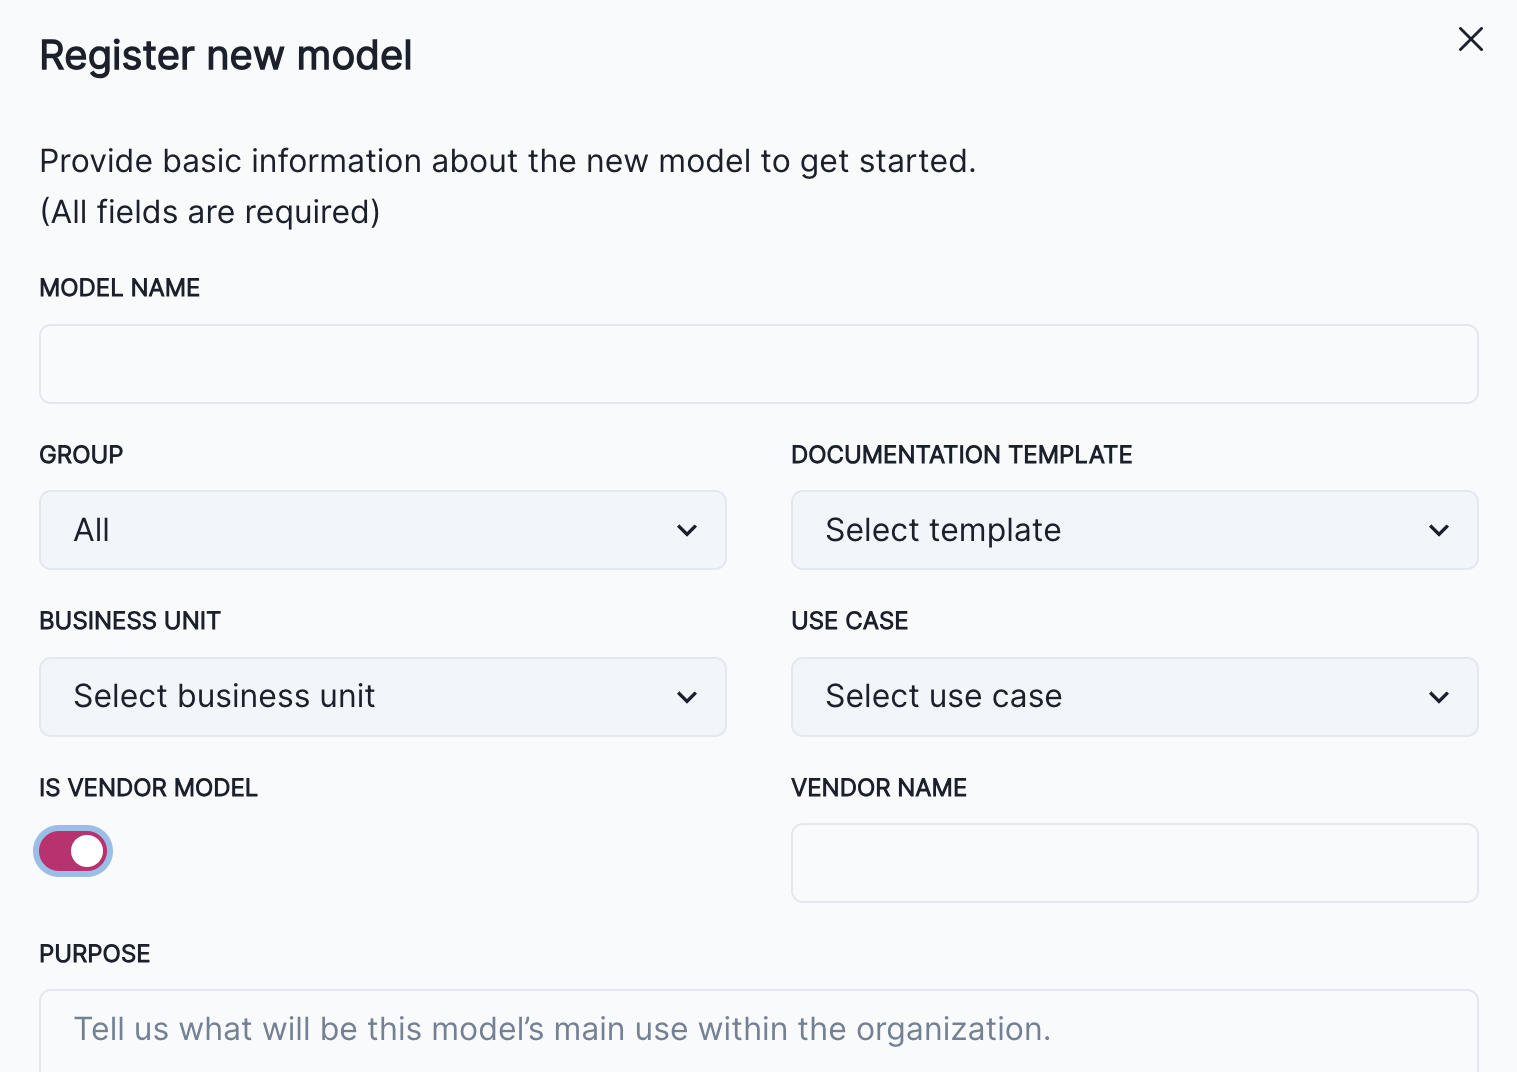This screenshot has width=1517, height=1072.
Task: Click the GROUP label
Action: click(x=80, y=455)
